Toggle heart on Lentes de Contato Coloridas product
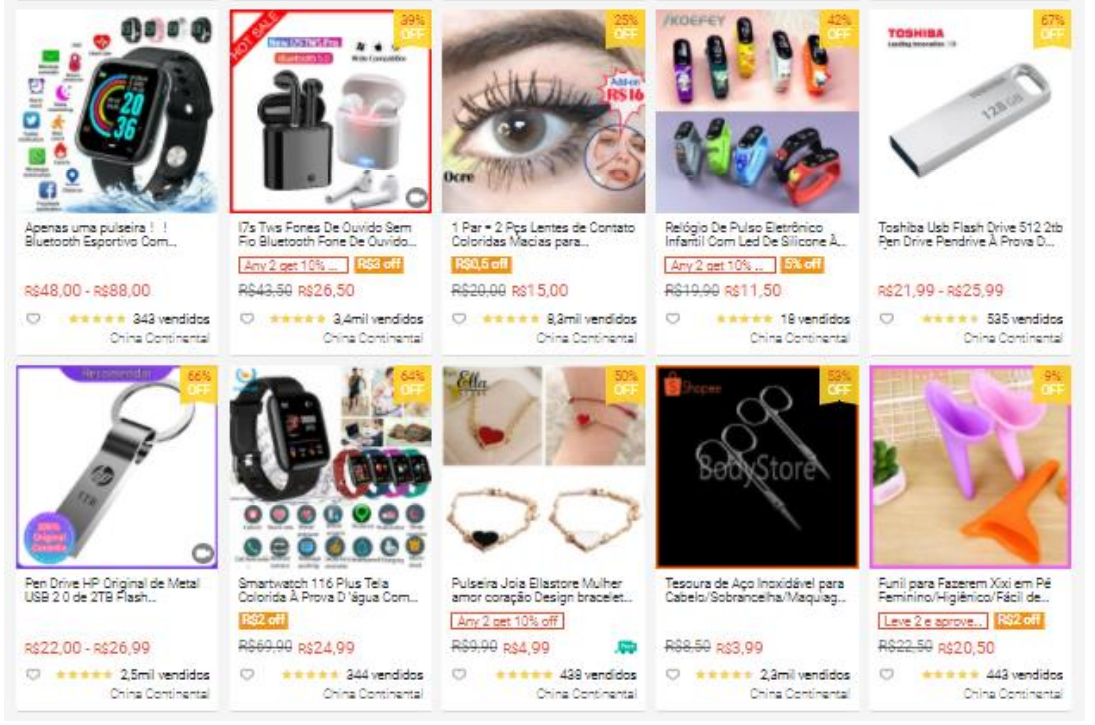 pos(459,318)
